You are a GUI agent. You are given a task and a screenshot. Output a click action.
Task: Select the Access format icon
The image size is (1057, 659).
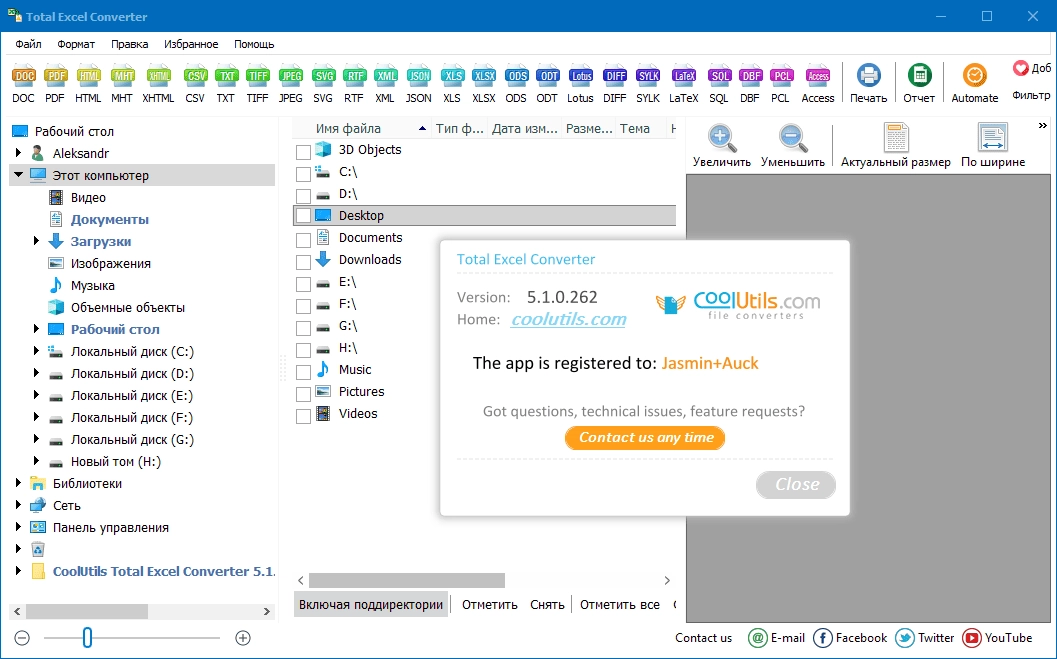coord(818,76)
